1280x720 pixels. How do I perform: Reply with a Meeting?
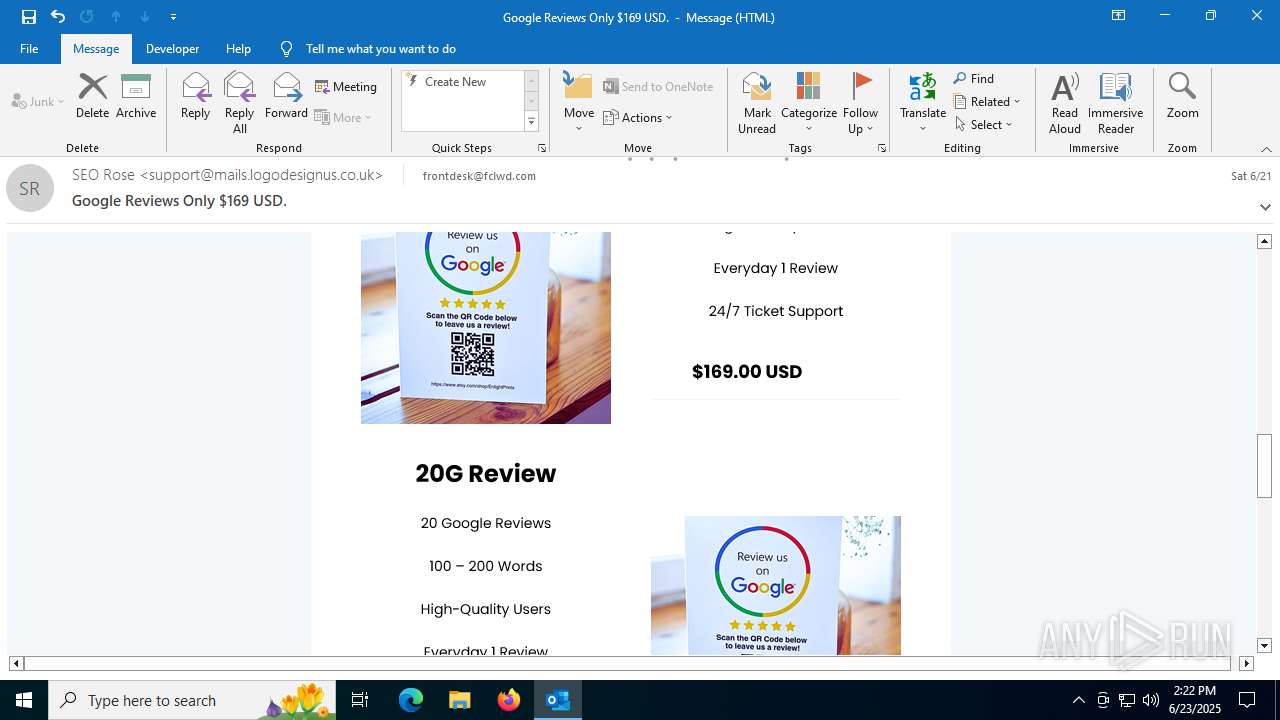tap(346, 87)
